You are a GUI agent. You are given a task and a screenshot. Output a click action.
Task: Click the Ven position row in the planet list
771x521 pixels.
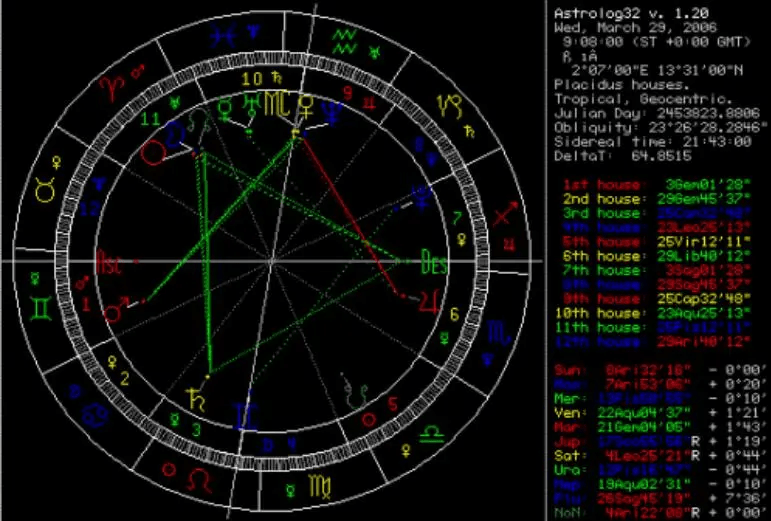coord(660,412)
